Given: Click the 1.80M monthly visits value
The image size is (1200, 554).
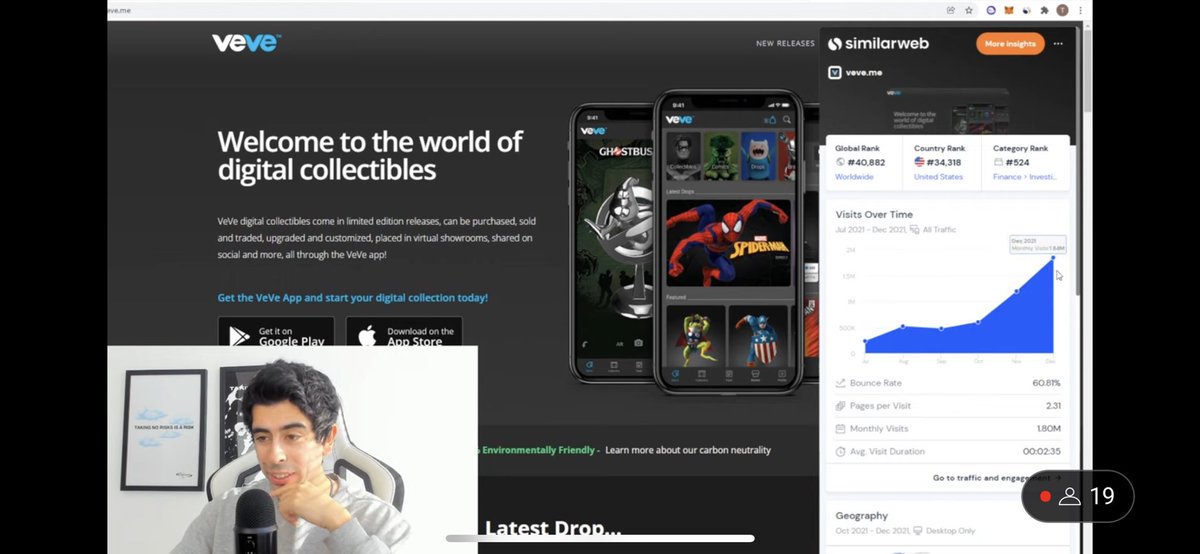Looking at the screenshot, I should 1048,429.
